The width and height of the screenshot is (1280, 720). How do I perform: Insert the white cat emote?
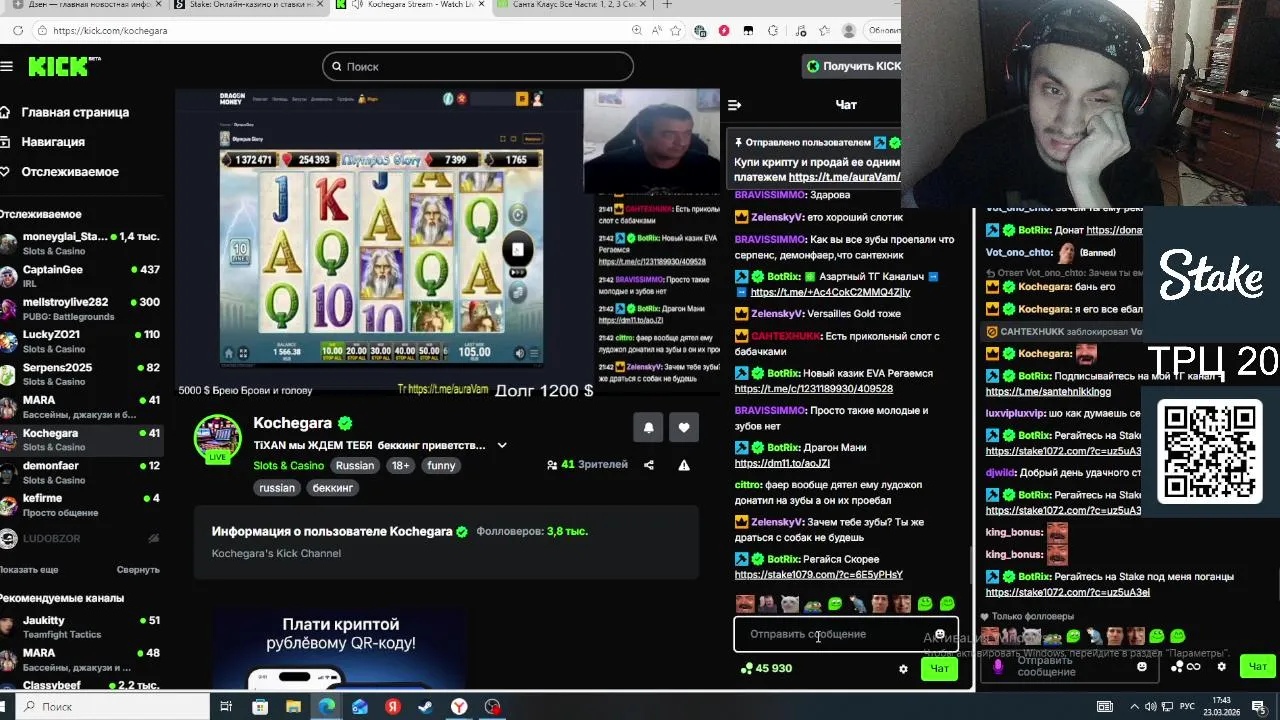790,604
